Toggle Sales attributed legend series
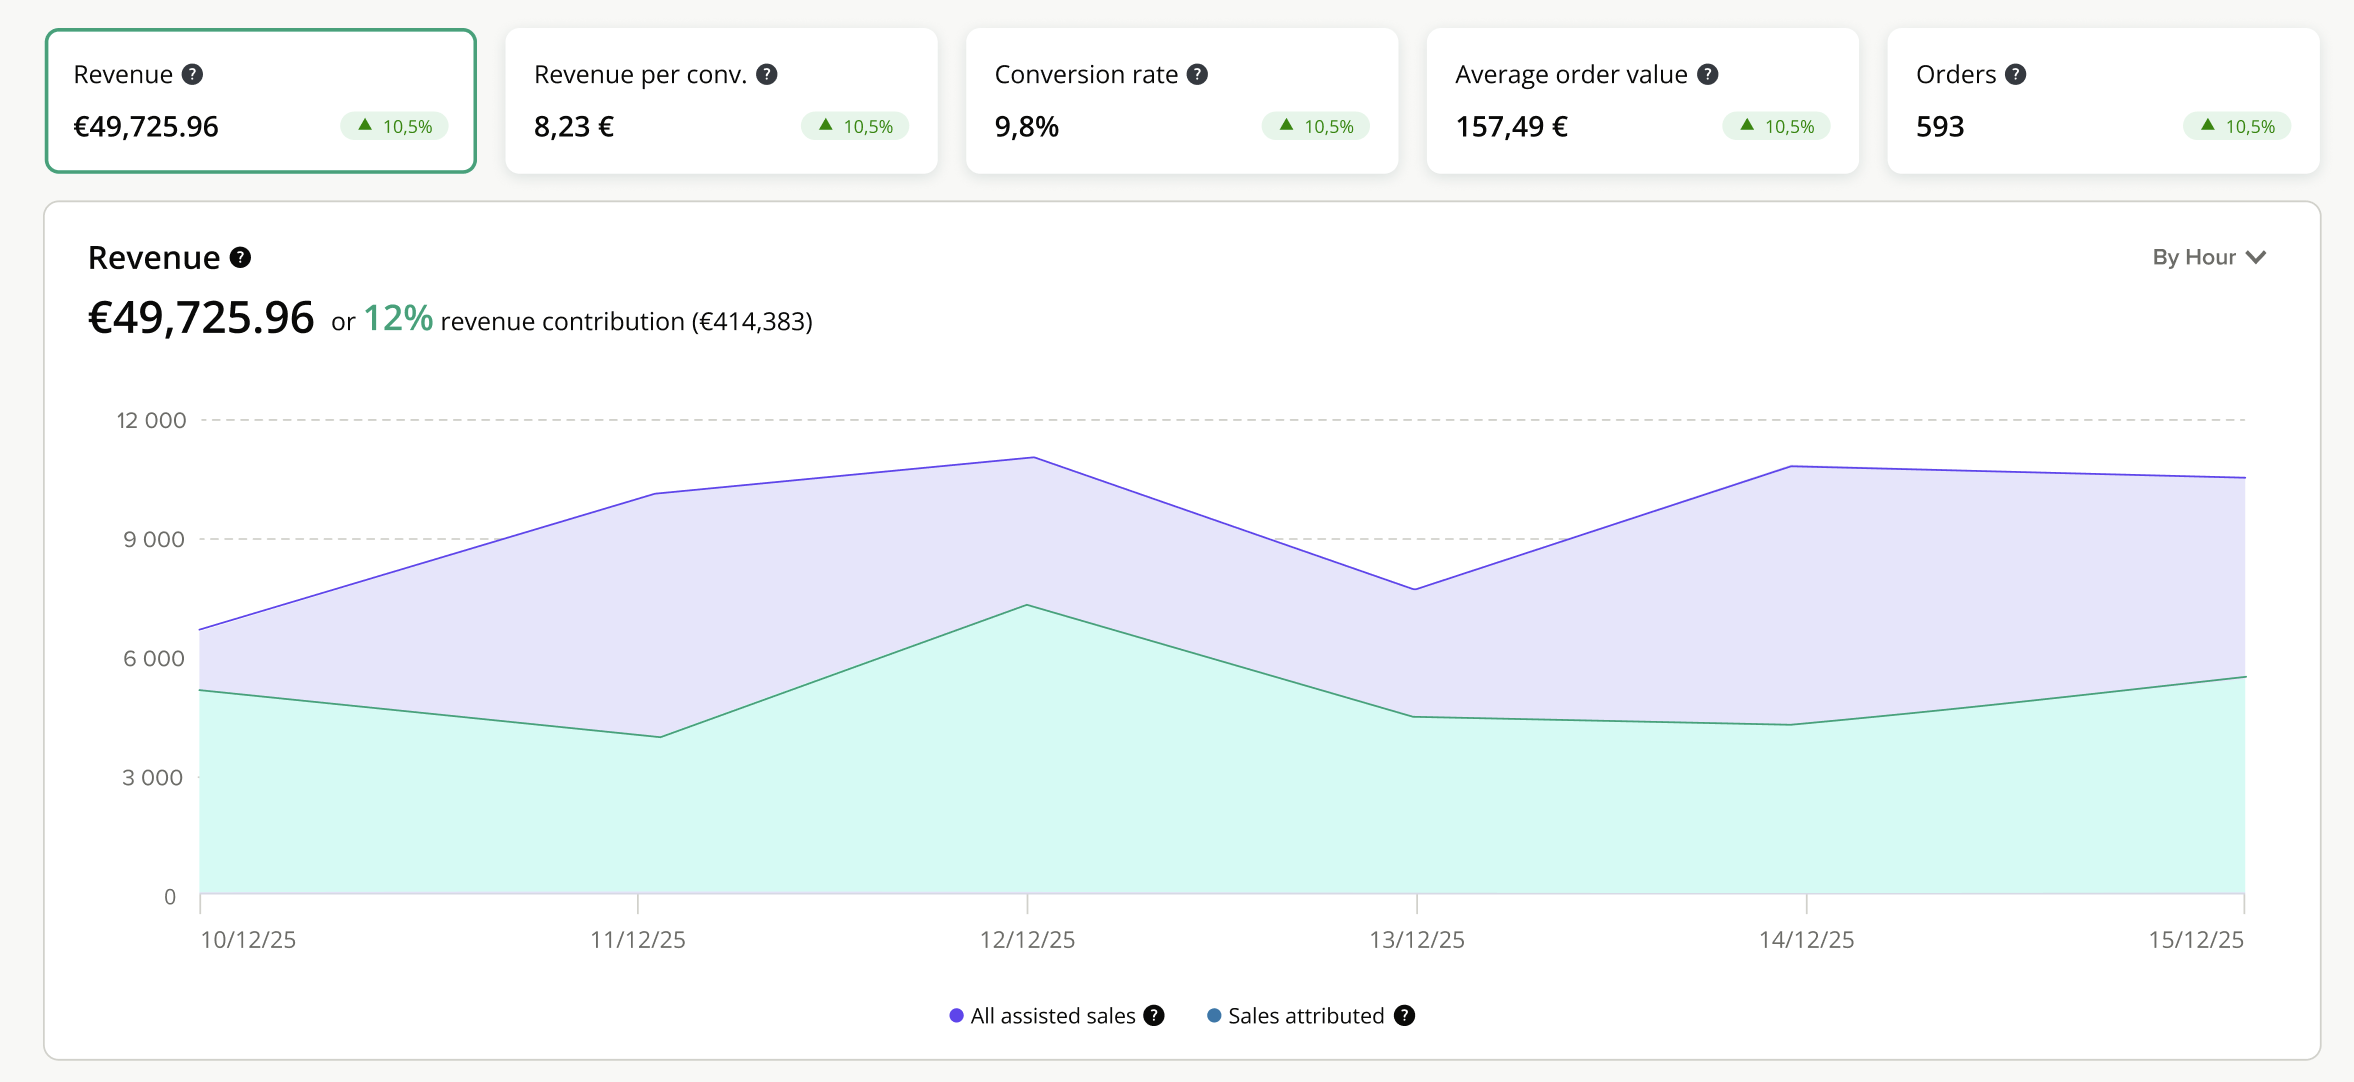This screenshot has height=1082, width=2354. [1305, 1016]
